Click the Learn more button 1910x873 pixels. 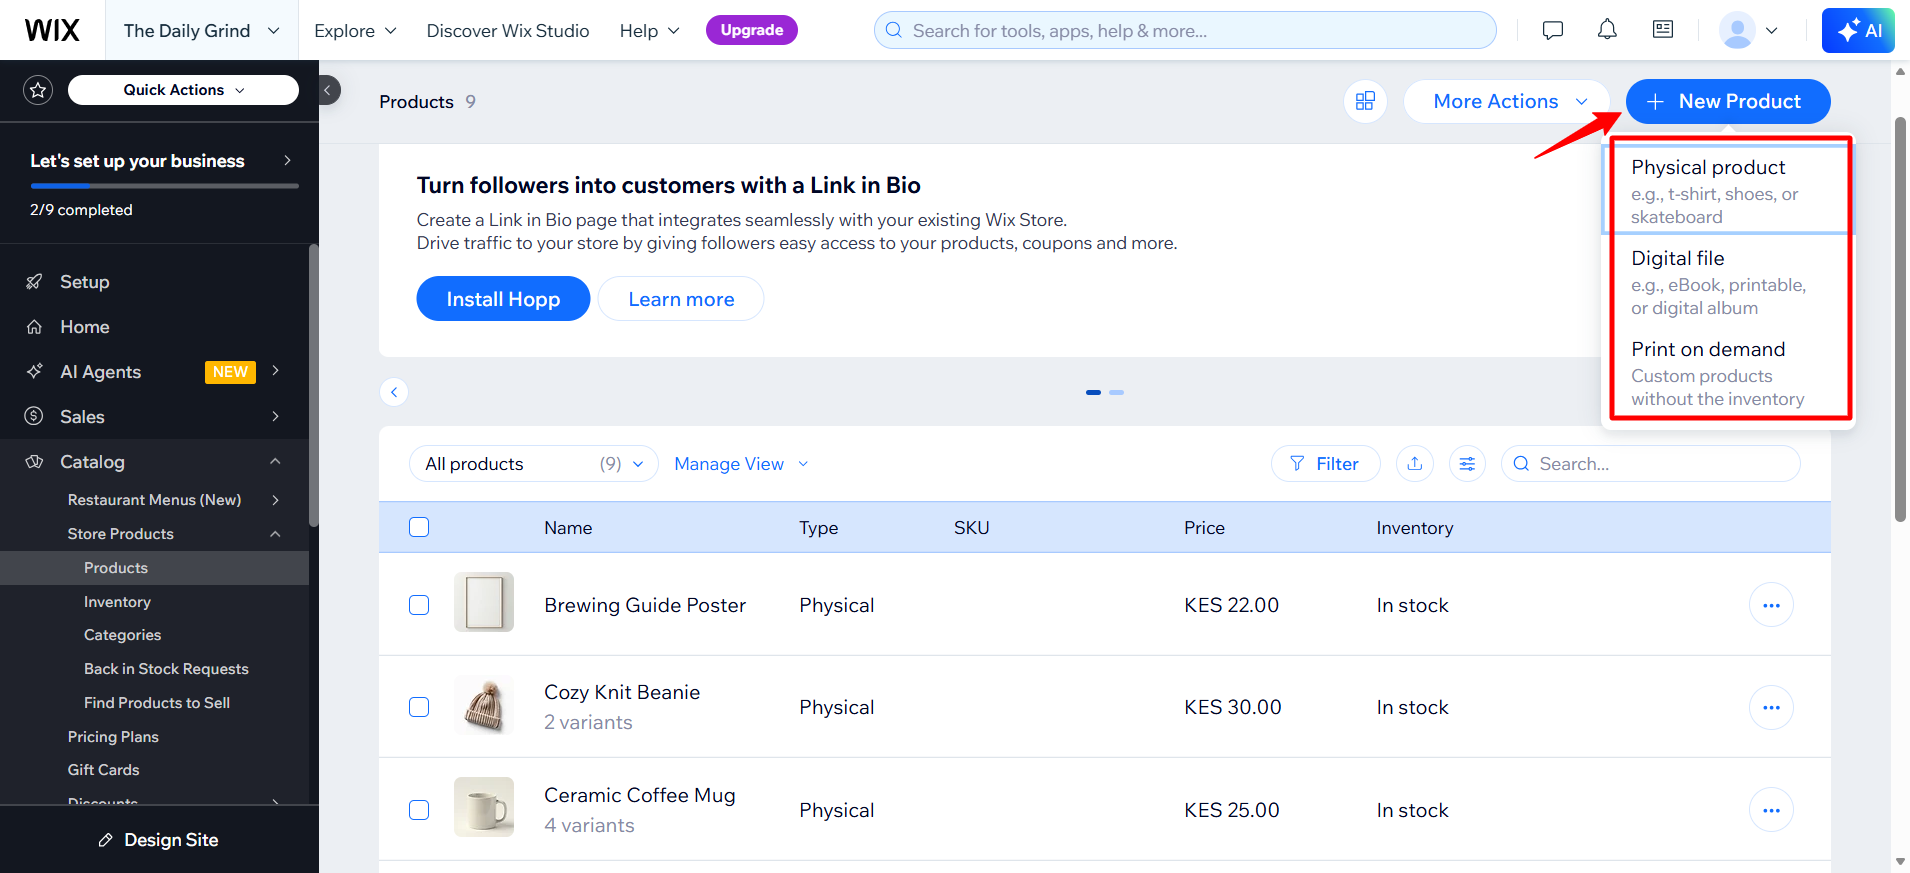point(681,299)
